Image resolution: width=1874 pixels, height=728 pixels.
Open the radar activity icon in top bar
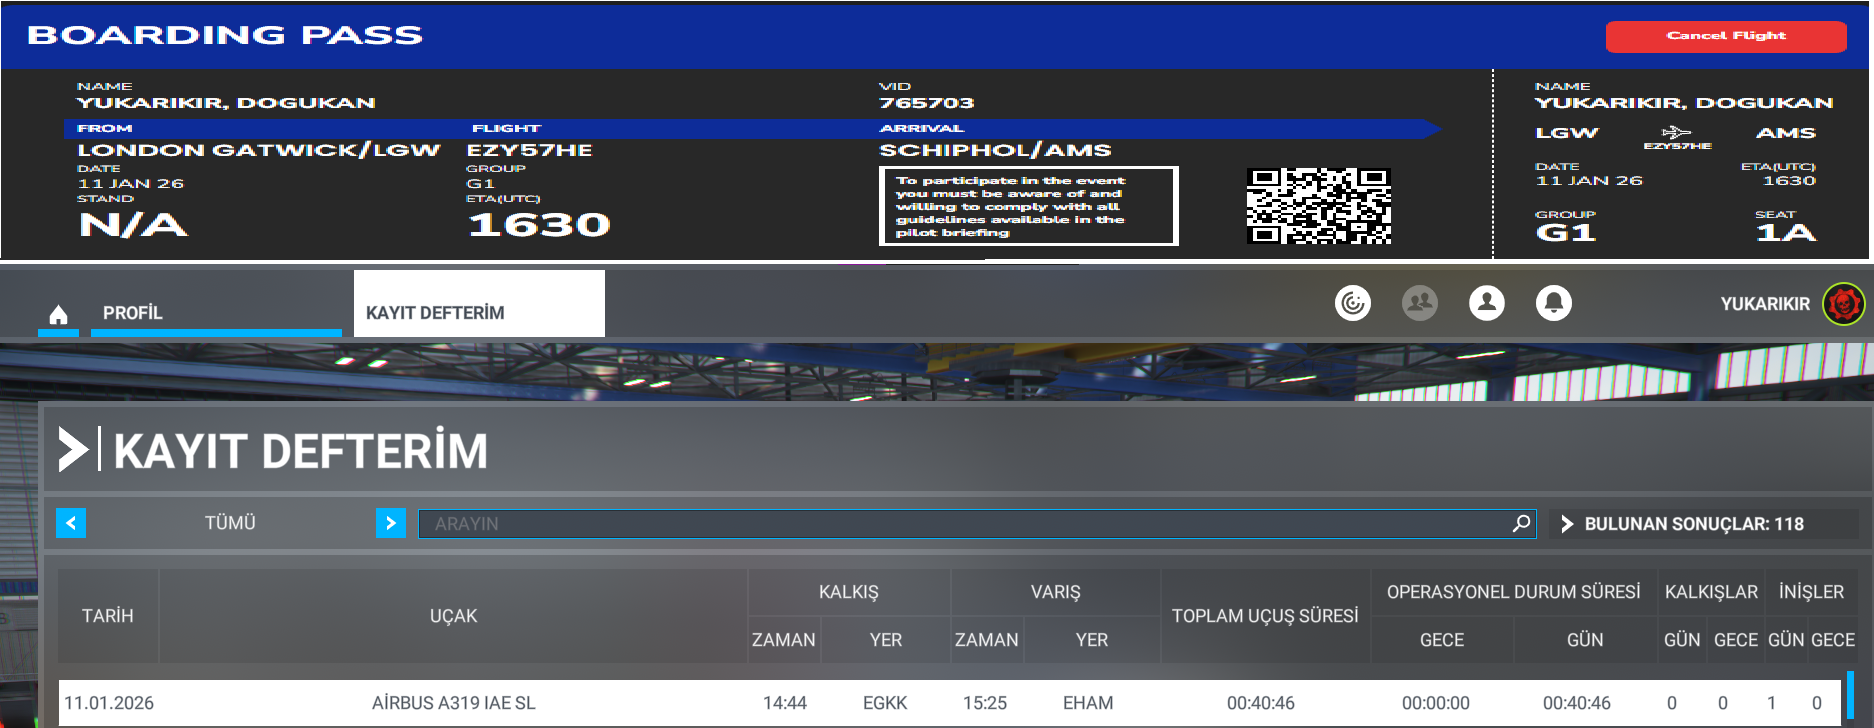[x=1353, y=303]
